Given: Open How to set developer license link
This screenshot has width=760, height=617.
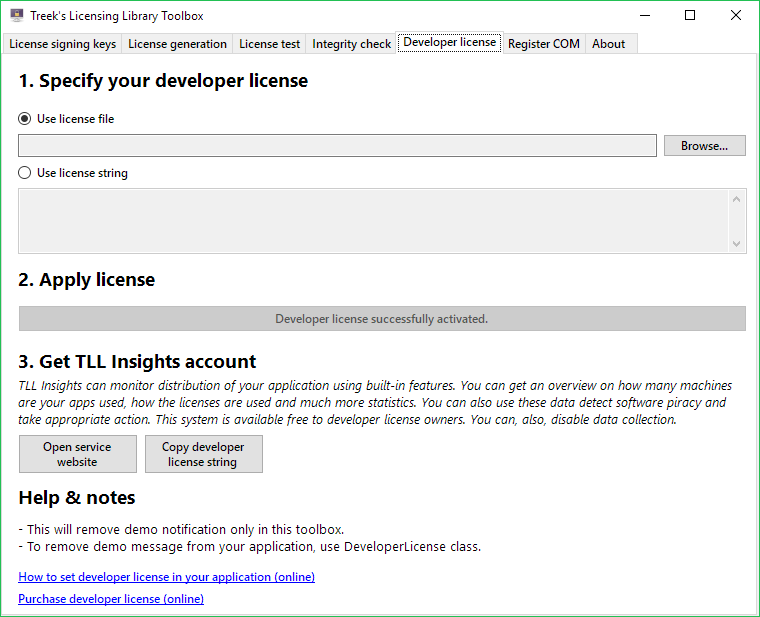Looking at the screenshot, I should coord(166,577).
